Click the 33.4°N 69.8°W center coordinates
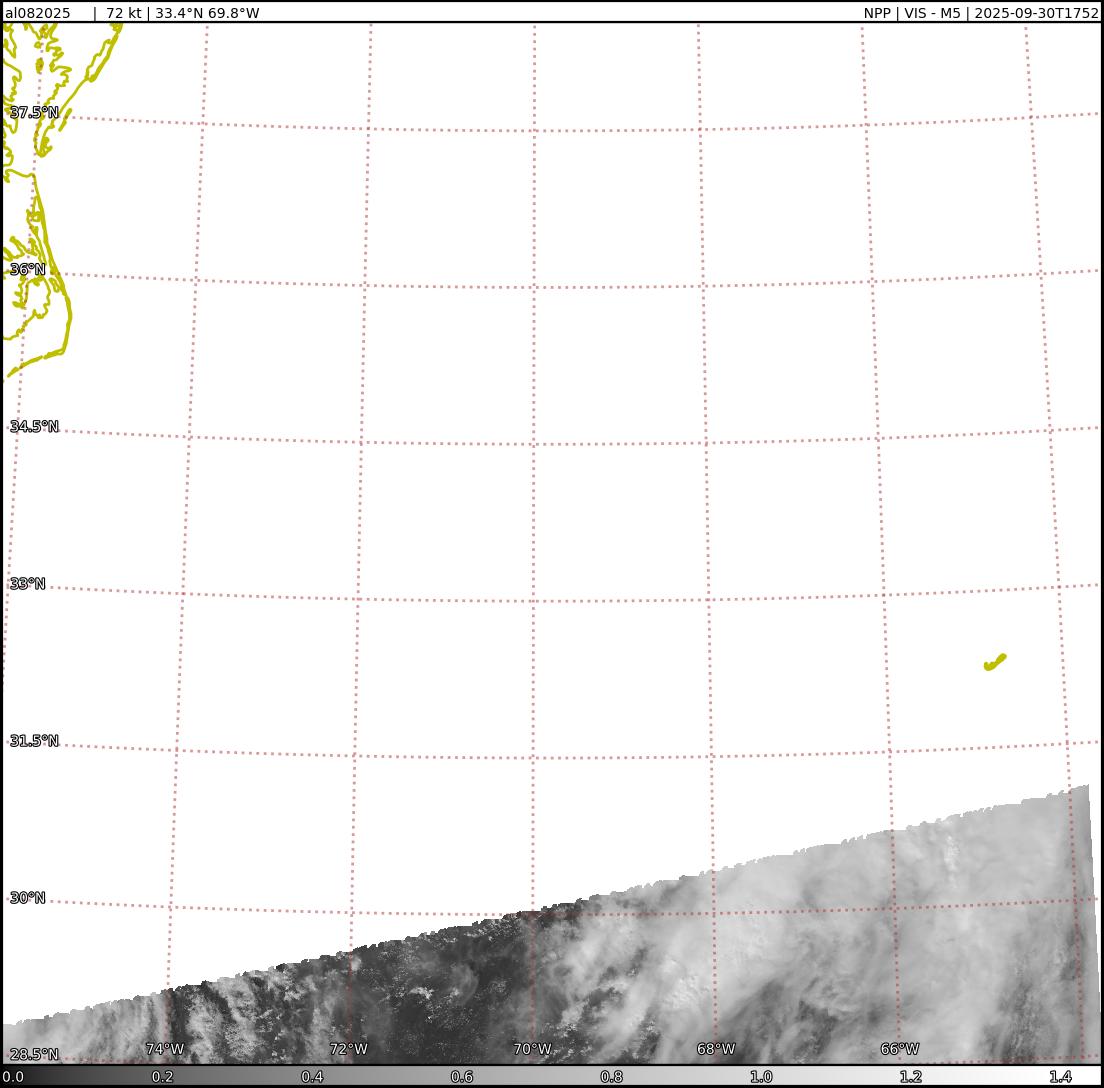 [x=207, y=13]
